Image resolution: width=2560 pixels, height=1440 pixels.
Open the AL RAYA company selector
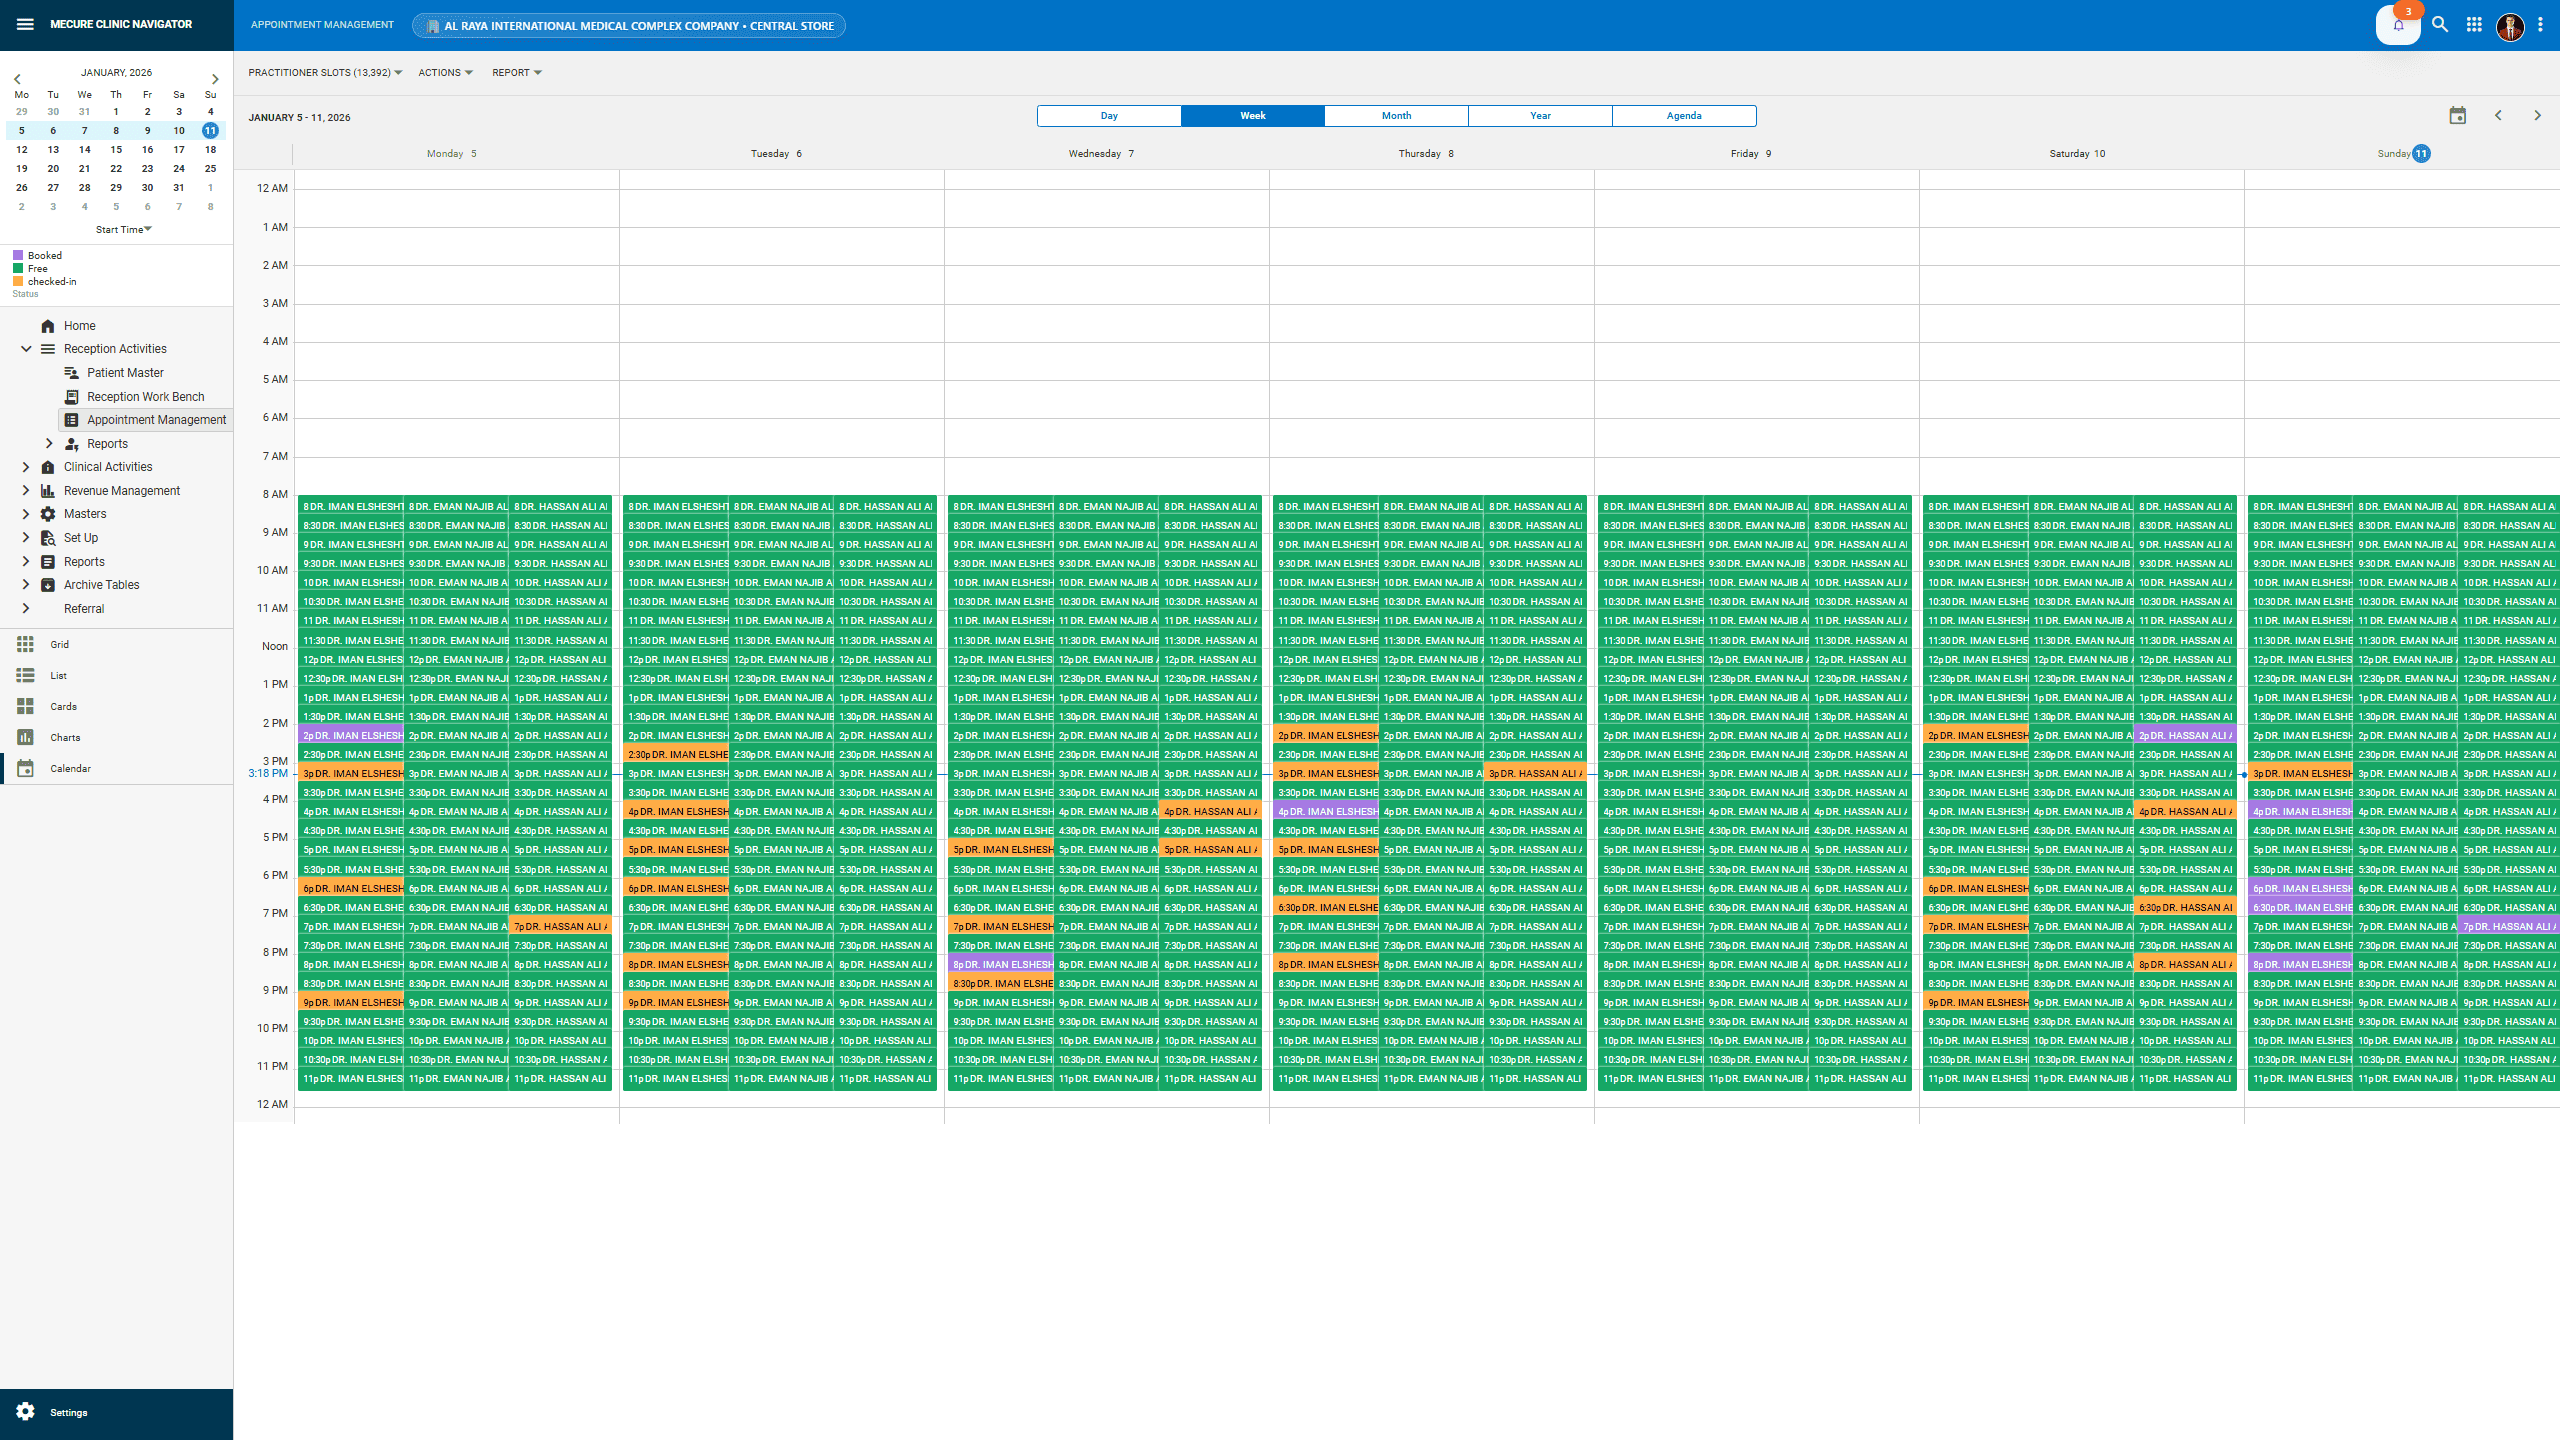[627, 25]
